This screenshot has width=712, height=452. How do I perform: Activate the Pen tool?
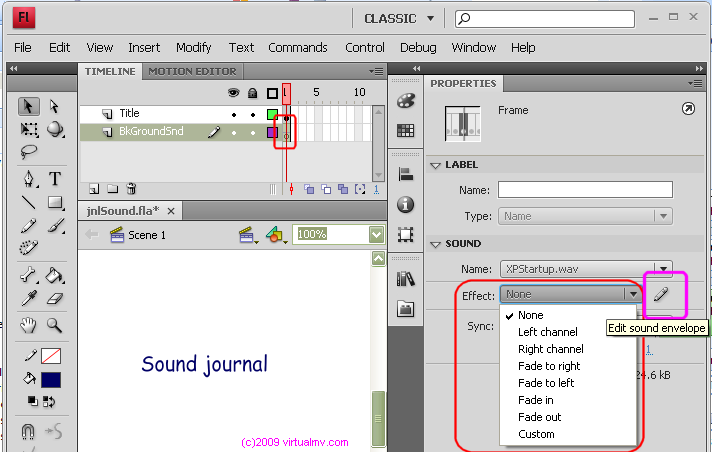[29, 179]
